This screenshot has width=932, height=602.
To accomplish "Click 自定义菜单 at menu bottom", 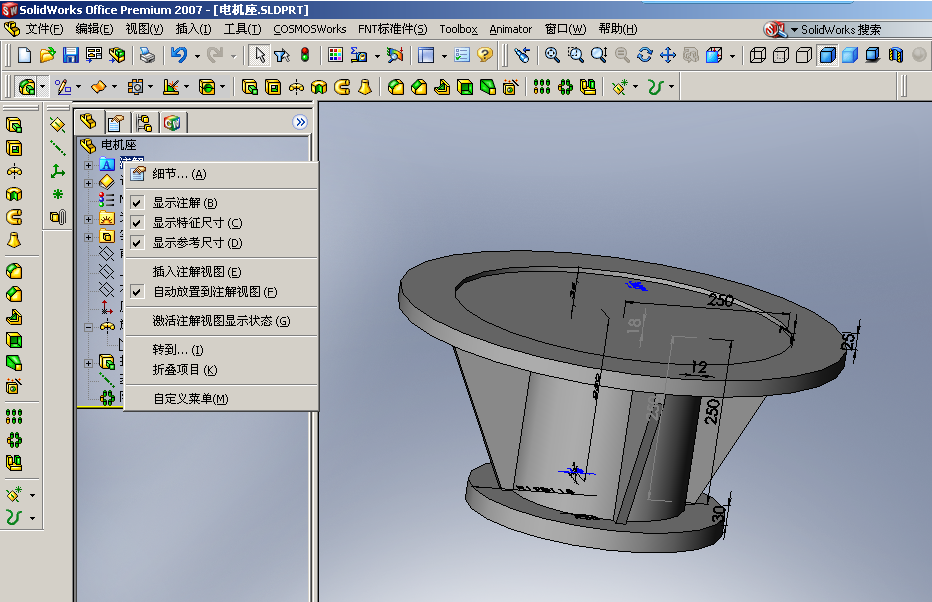I will click(190, 399).
